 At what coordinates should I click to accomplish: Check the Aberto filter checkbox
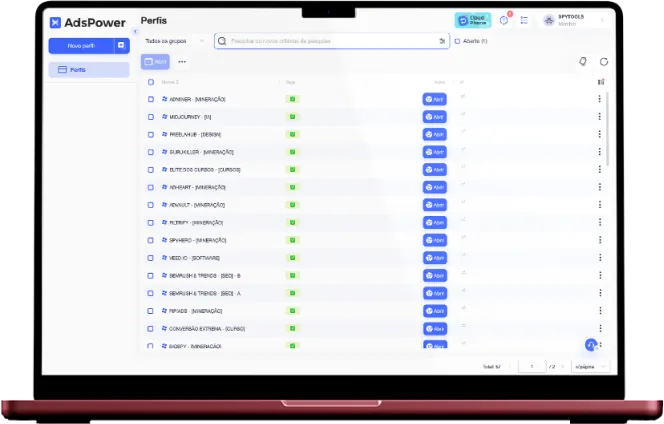pyautogui.click(x=457, y=41)
